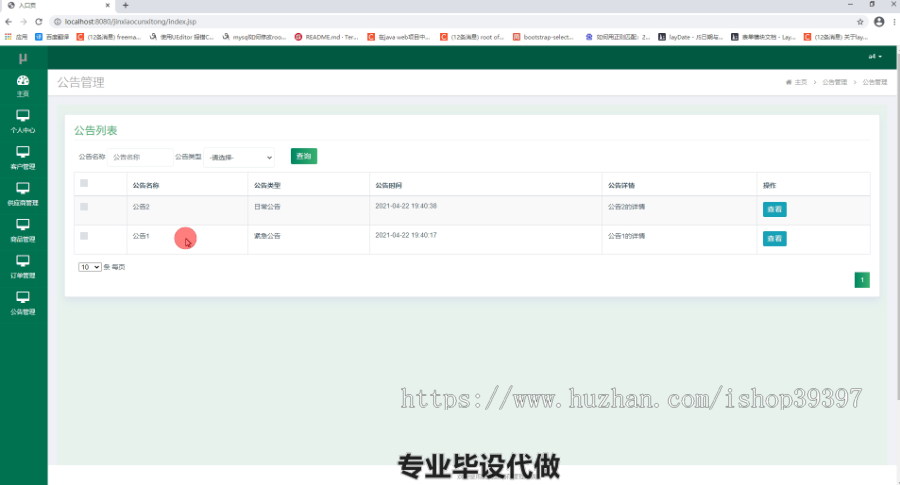Viewport: 900px width, 485px height.
Task: Open the freemarker bookmark
Action: 109,37
